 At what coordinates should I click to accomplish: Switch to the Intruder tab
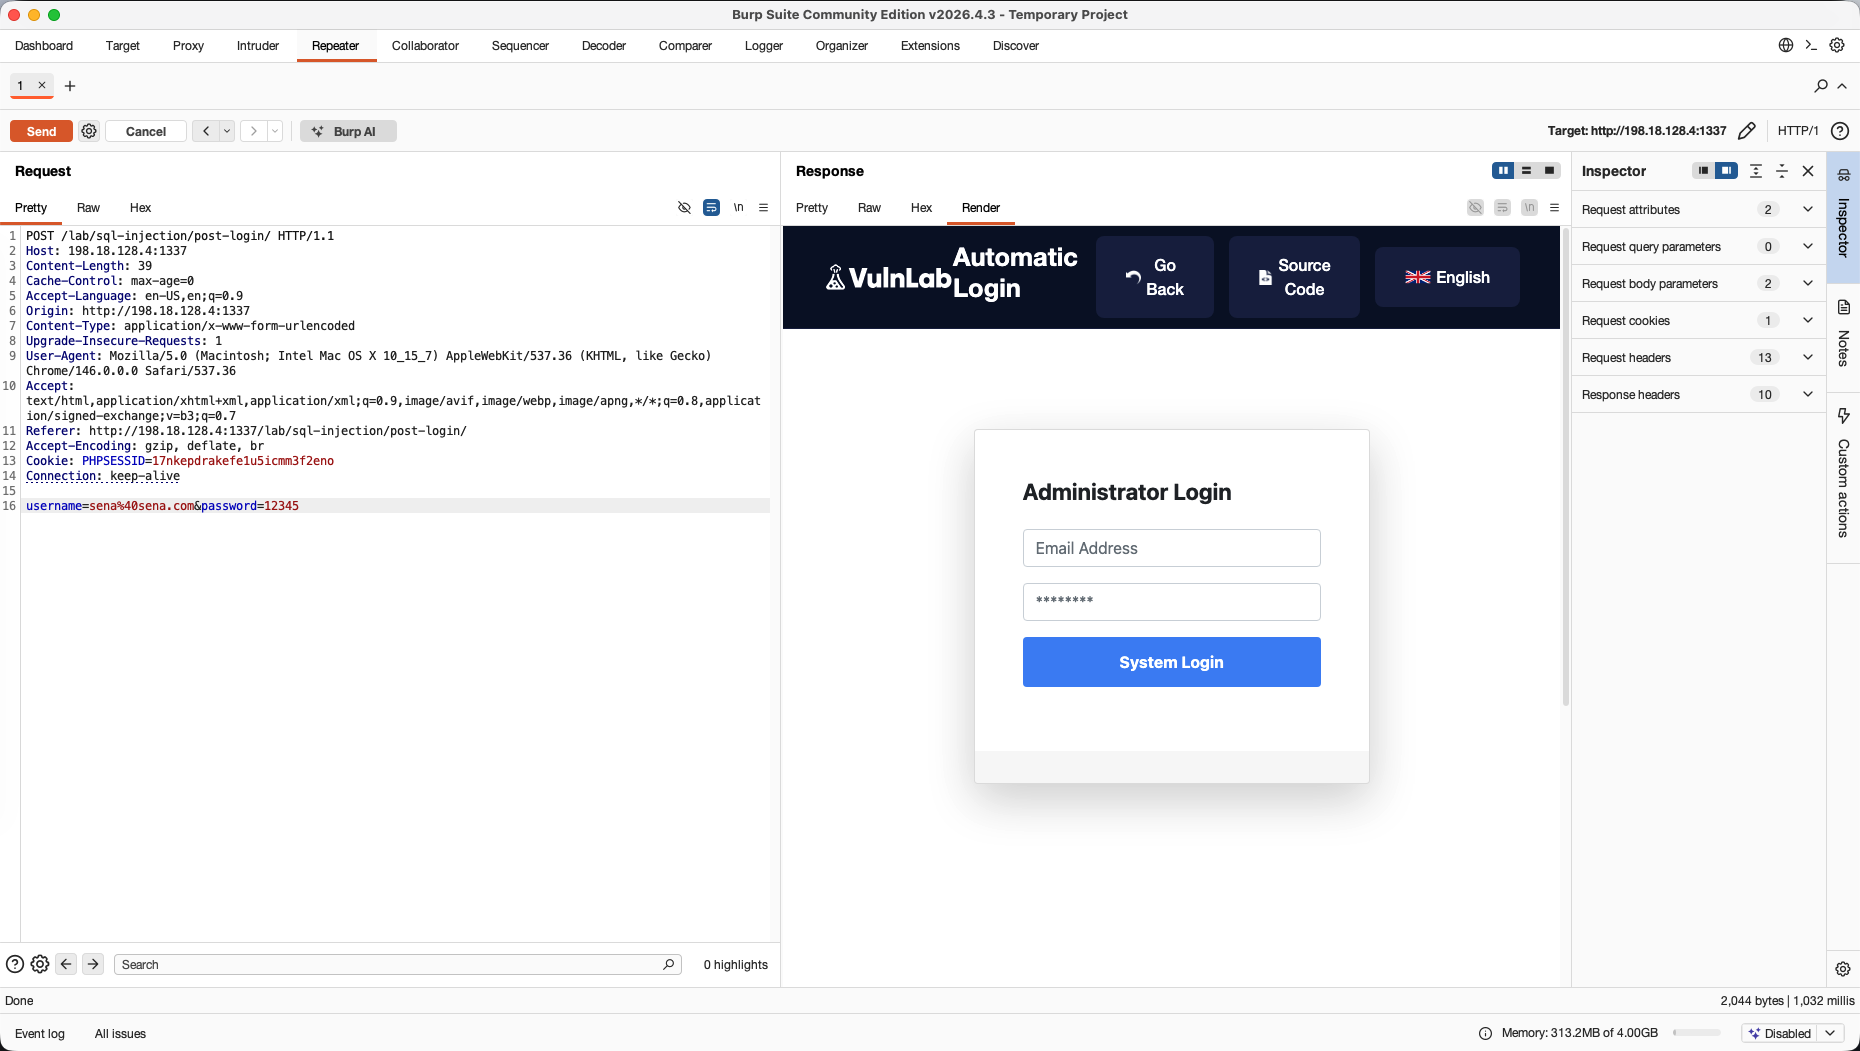tap(258, 46)
